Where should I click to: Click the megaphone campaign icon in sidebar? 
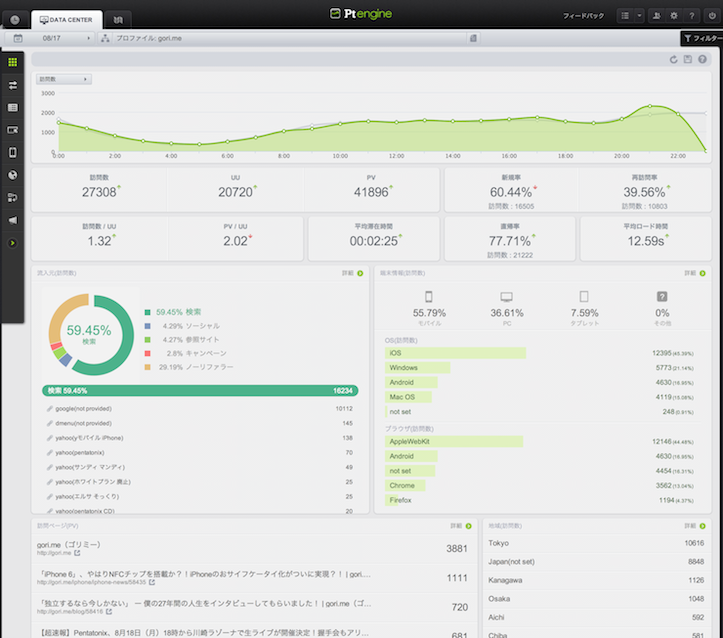pos(13,220)
